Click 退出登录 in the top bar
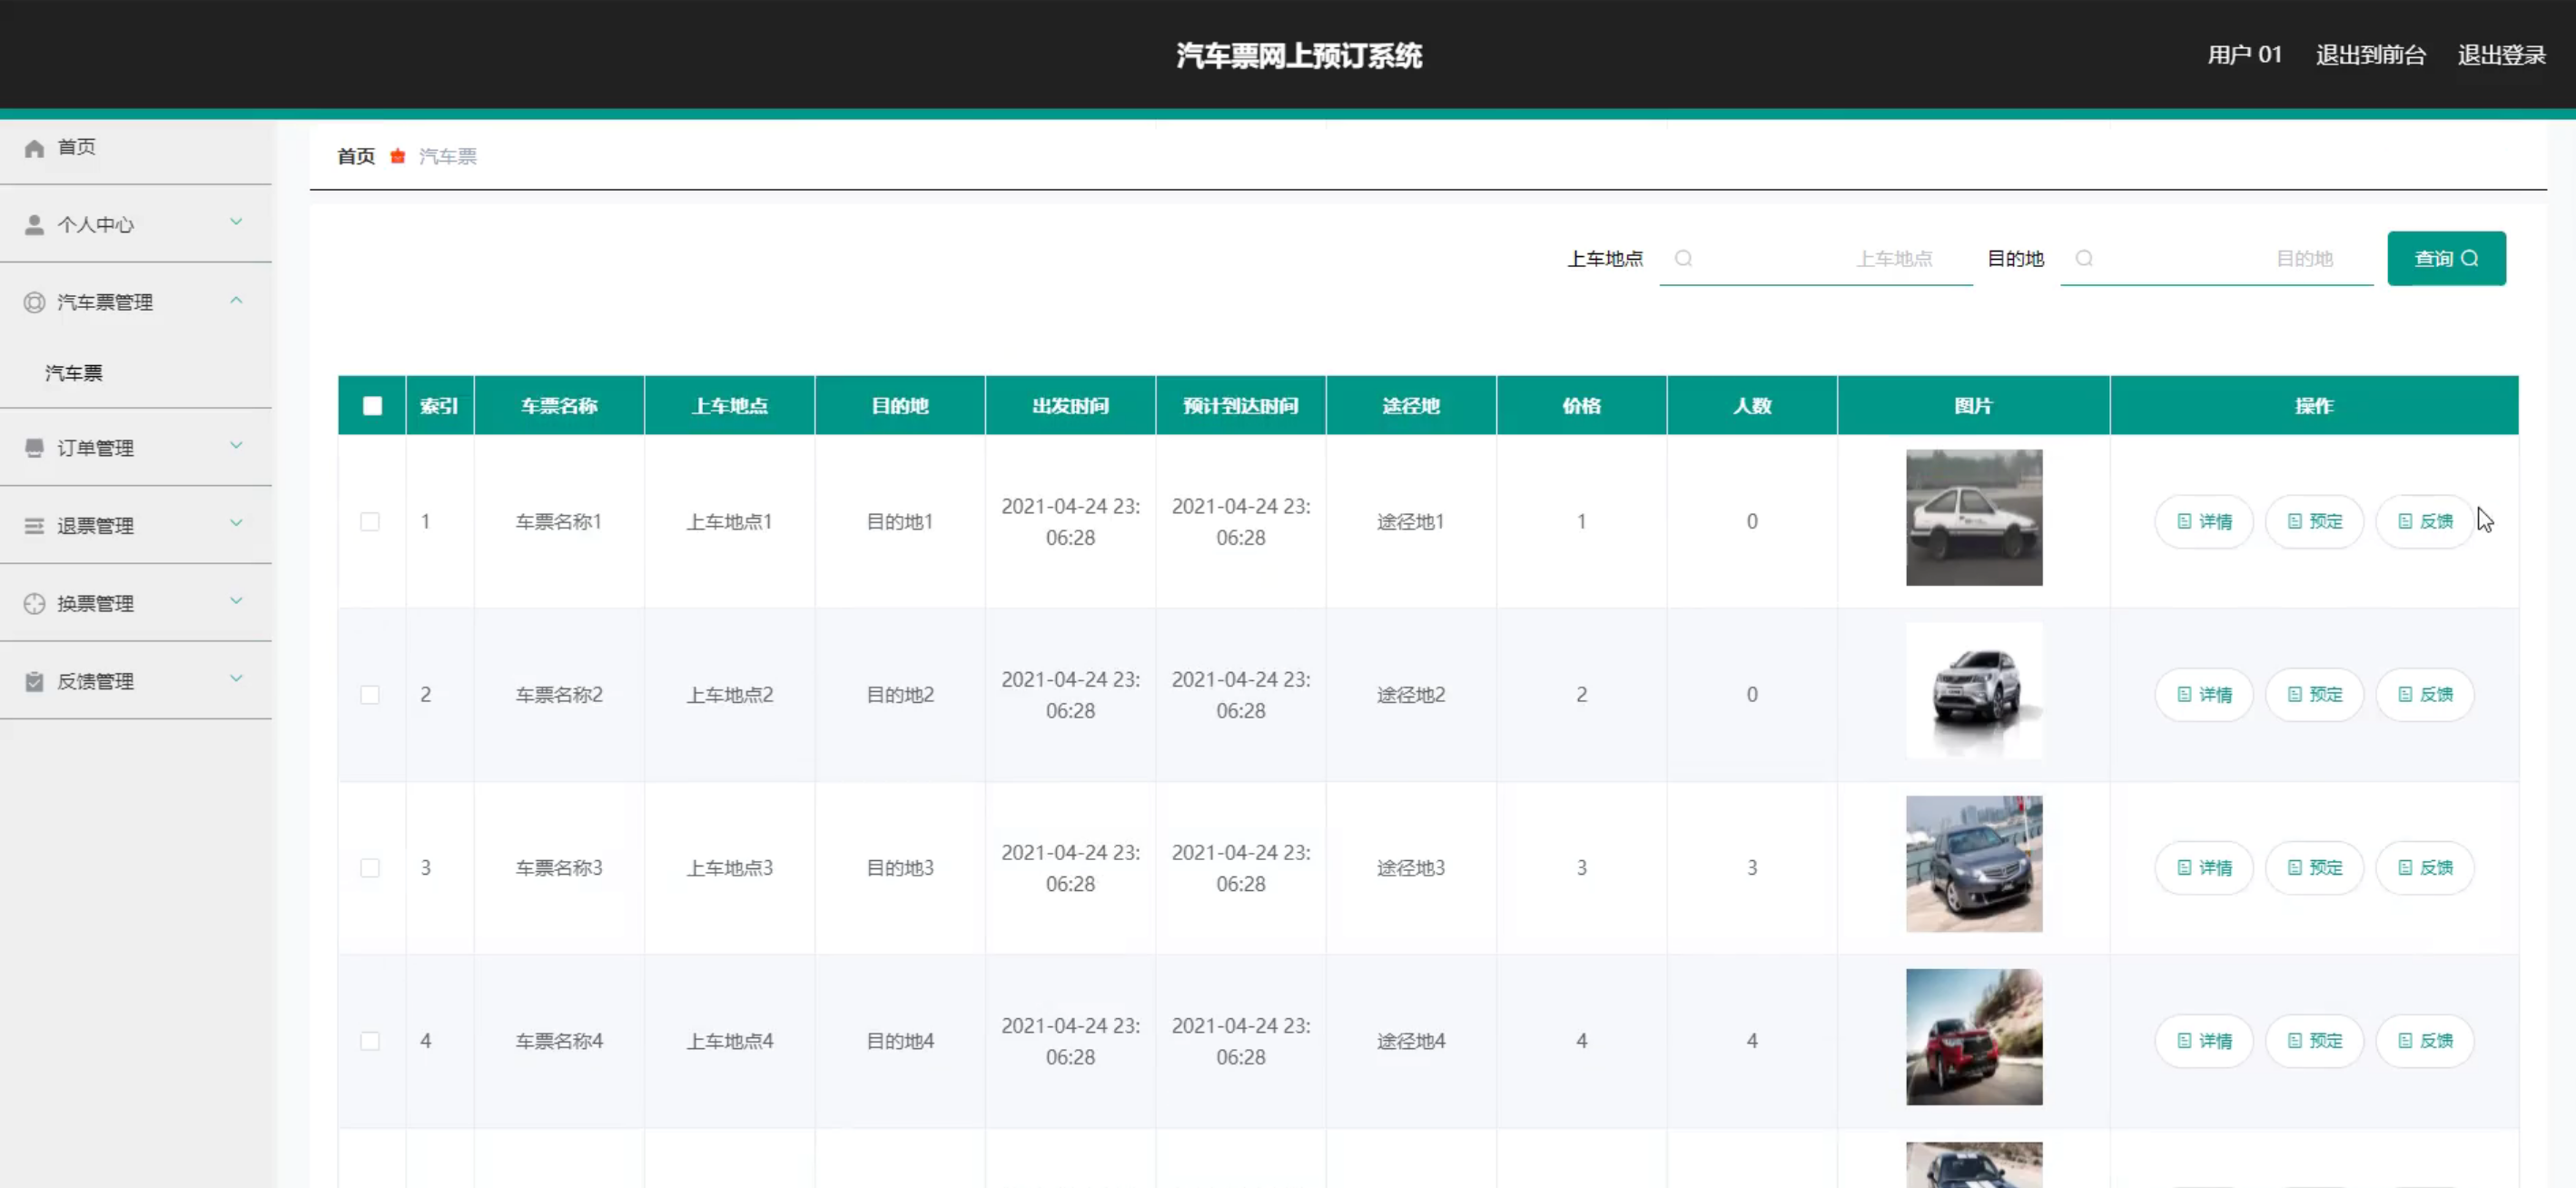Image resolution: width=2576 pixels, height=1188 pixels. 2501,55
